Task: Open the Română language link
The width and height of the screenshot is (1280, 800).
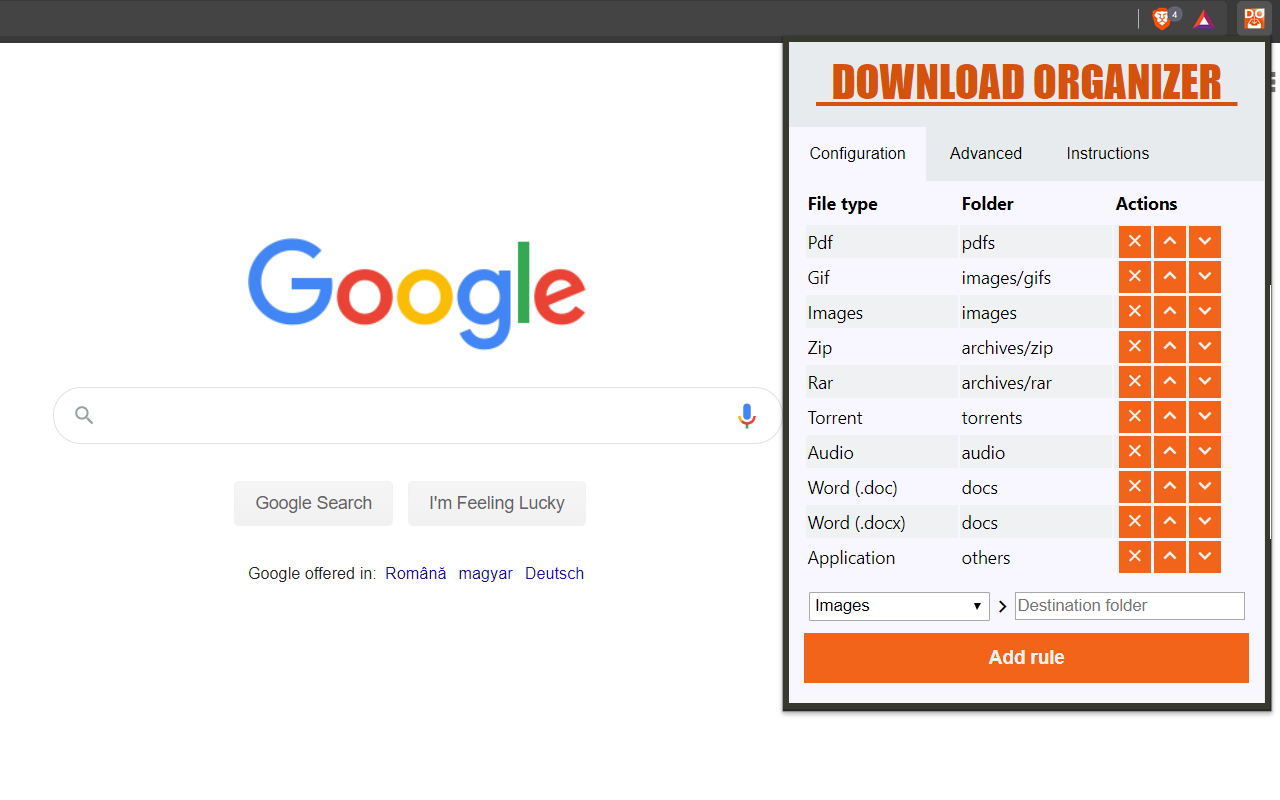Action: click(x=416, y=573)
